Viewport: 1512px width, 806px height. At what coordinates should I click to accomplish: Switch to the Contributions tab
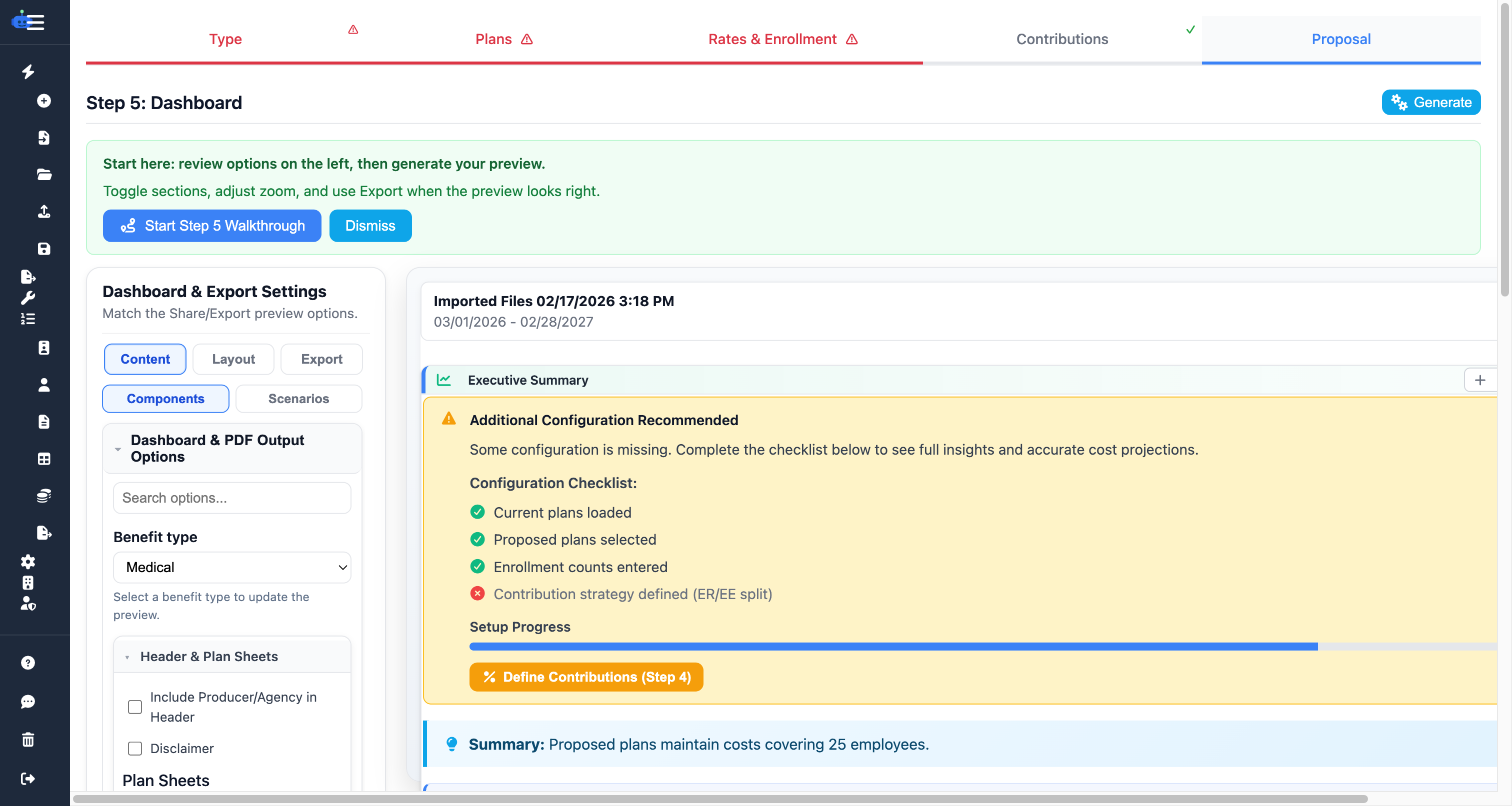click(1062, 39)
